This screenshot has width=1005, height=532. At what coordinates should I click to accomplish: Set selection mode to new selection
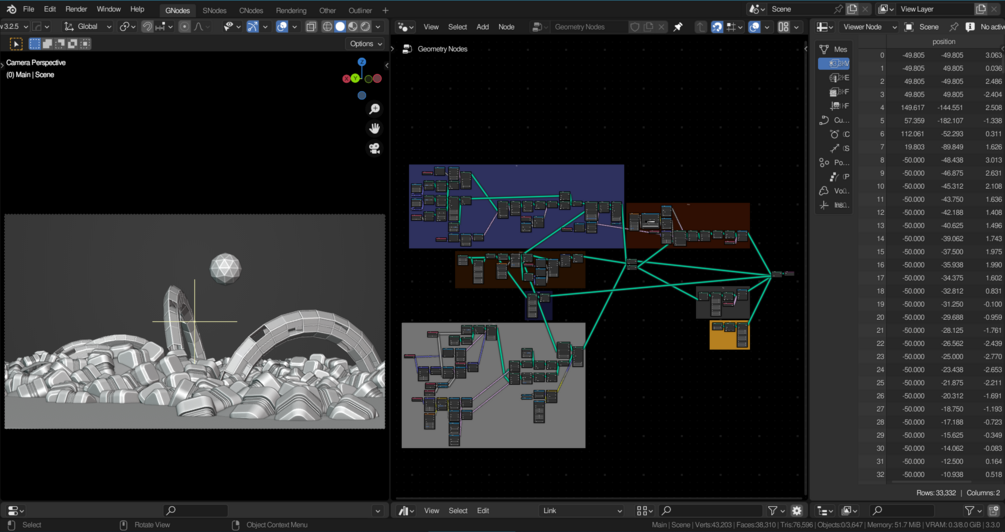[x=35, y=44]
